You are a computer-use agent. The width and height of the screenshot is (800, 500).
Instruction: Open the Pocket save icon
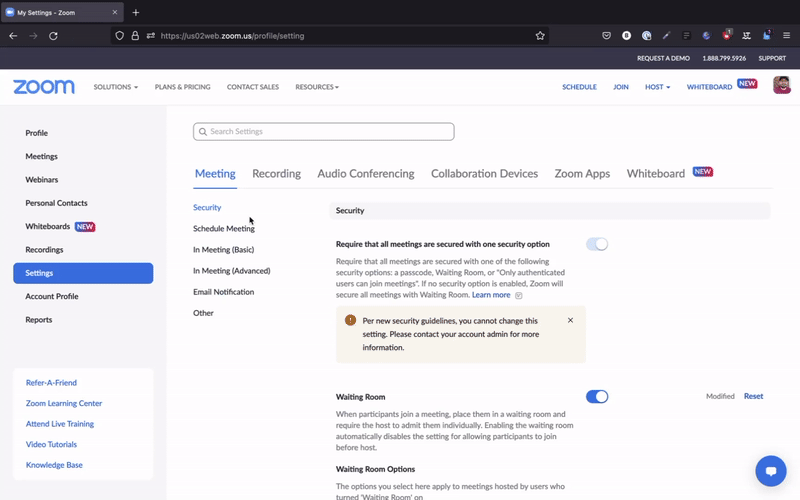coord(607,36)
